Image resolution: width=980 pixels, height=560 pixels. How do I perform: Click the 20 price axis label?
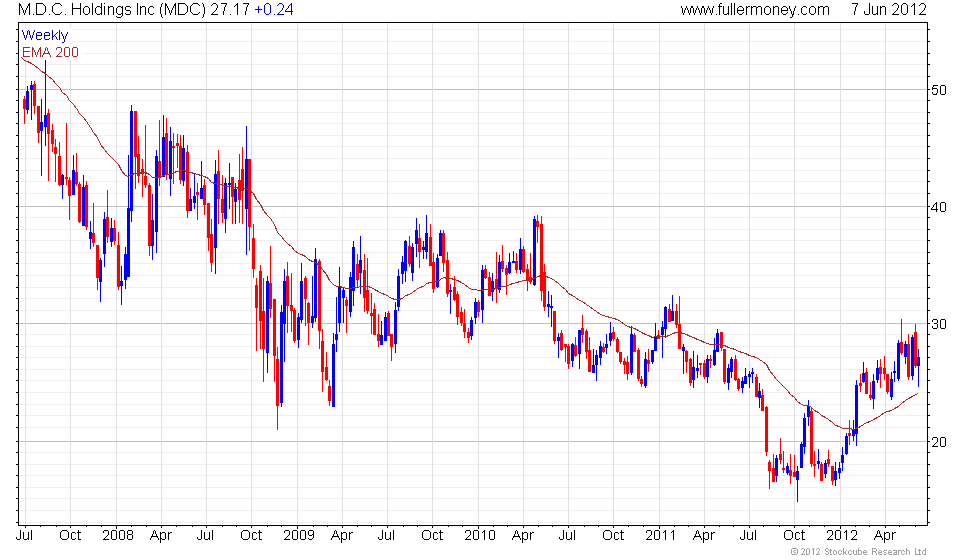[938, 442]
